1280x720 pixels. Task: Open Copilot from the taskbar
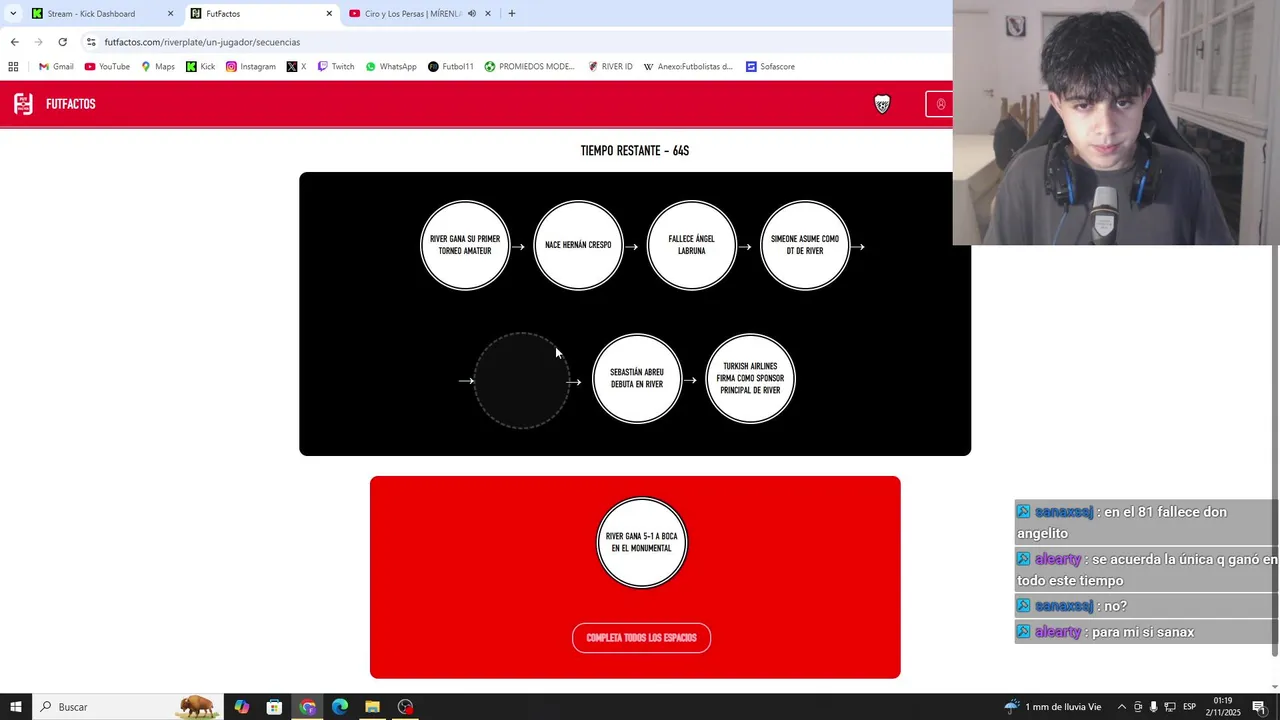coord(241,707)
